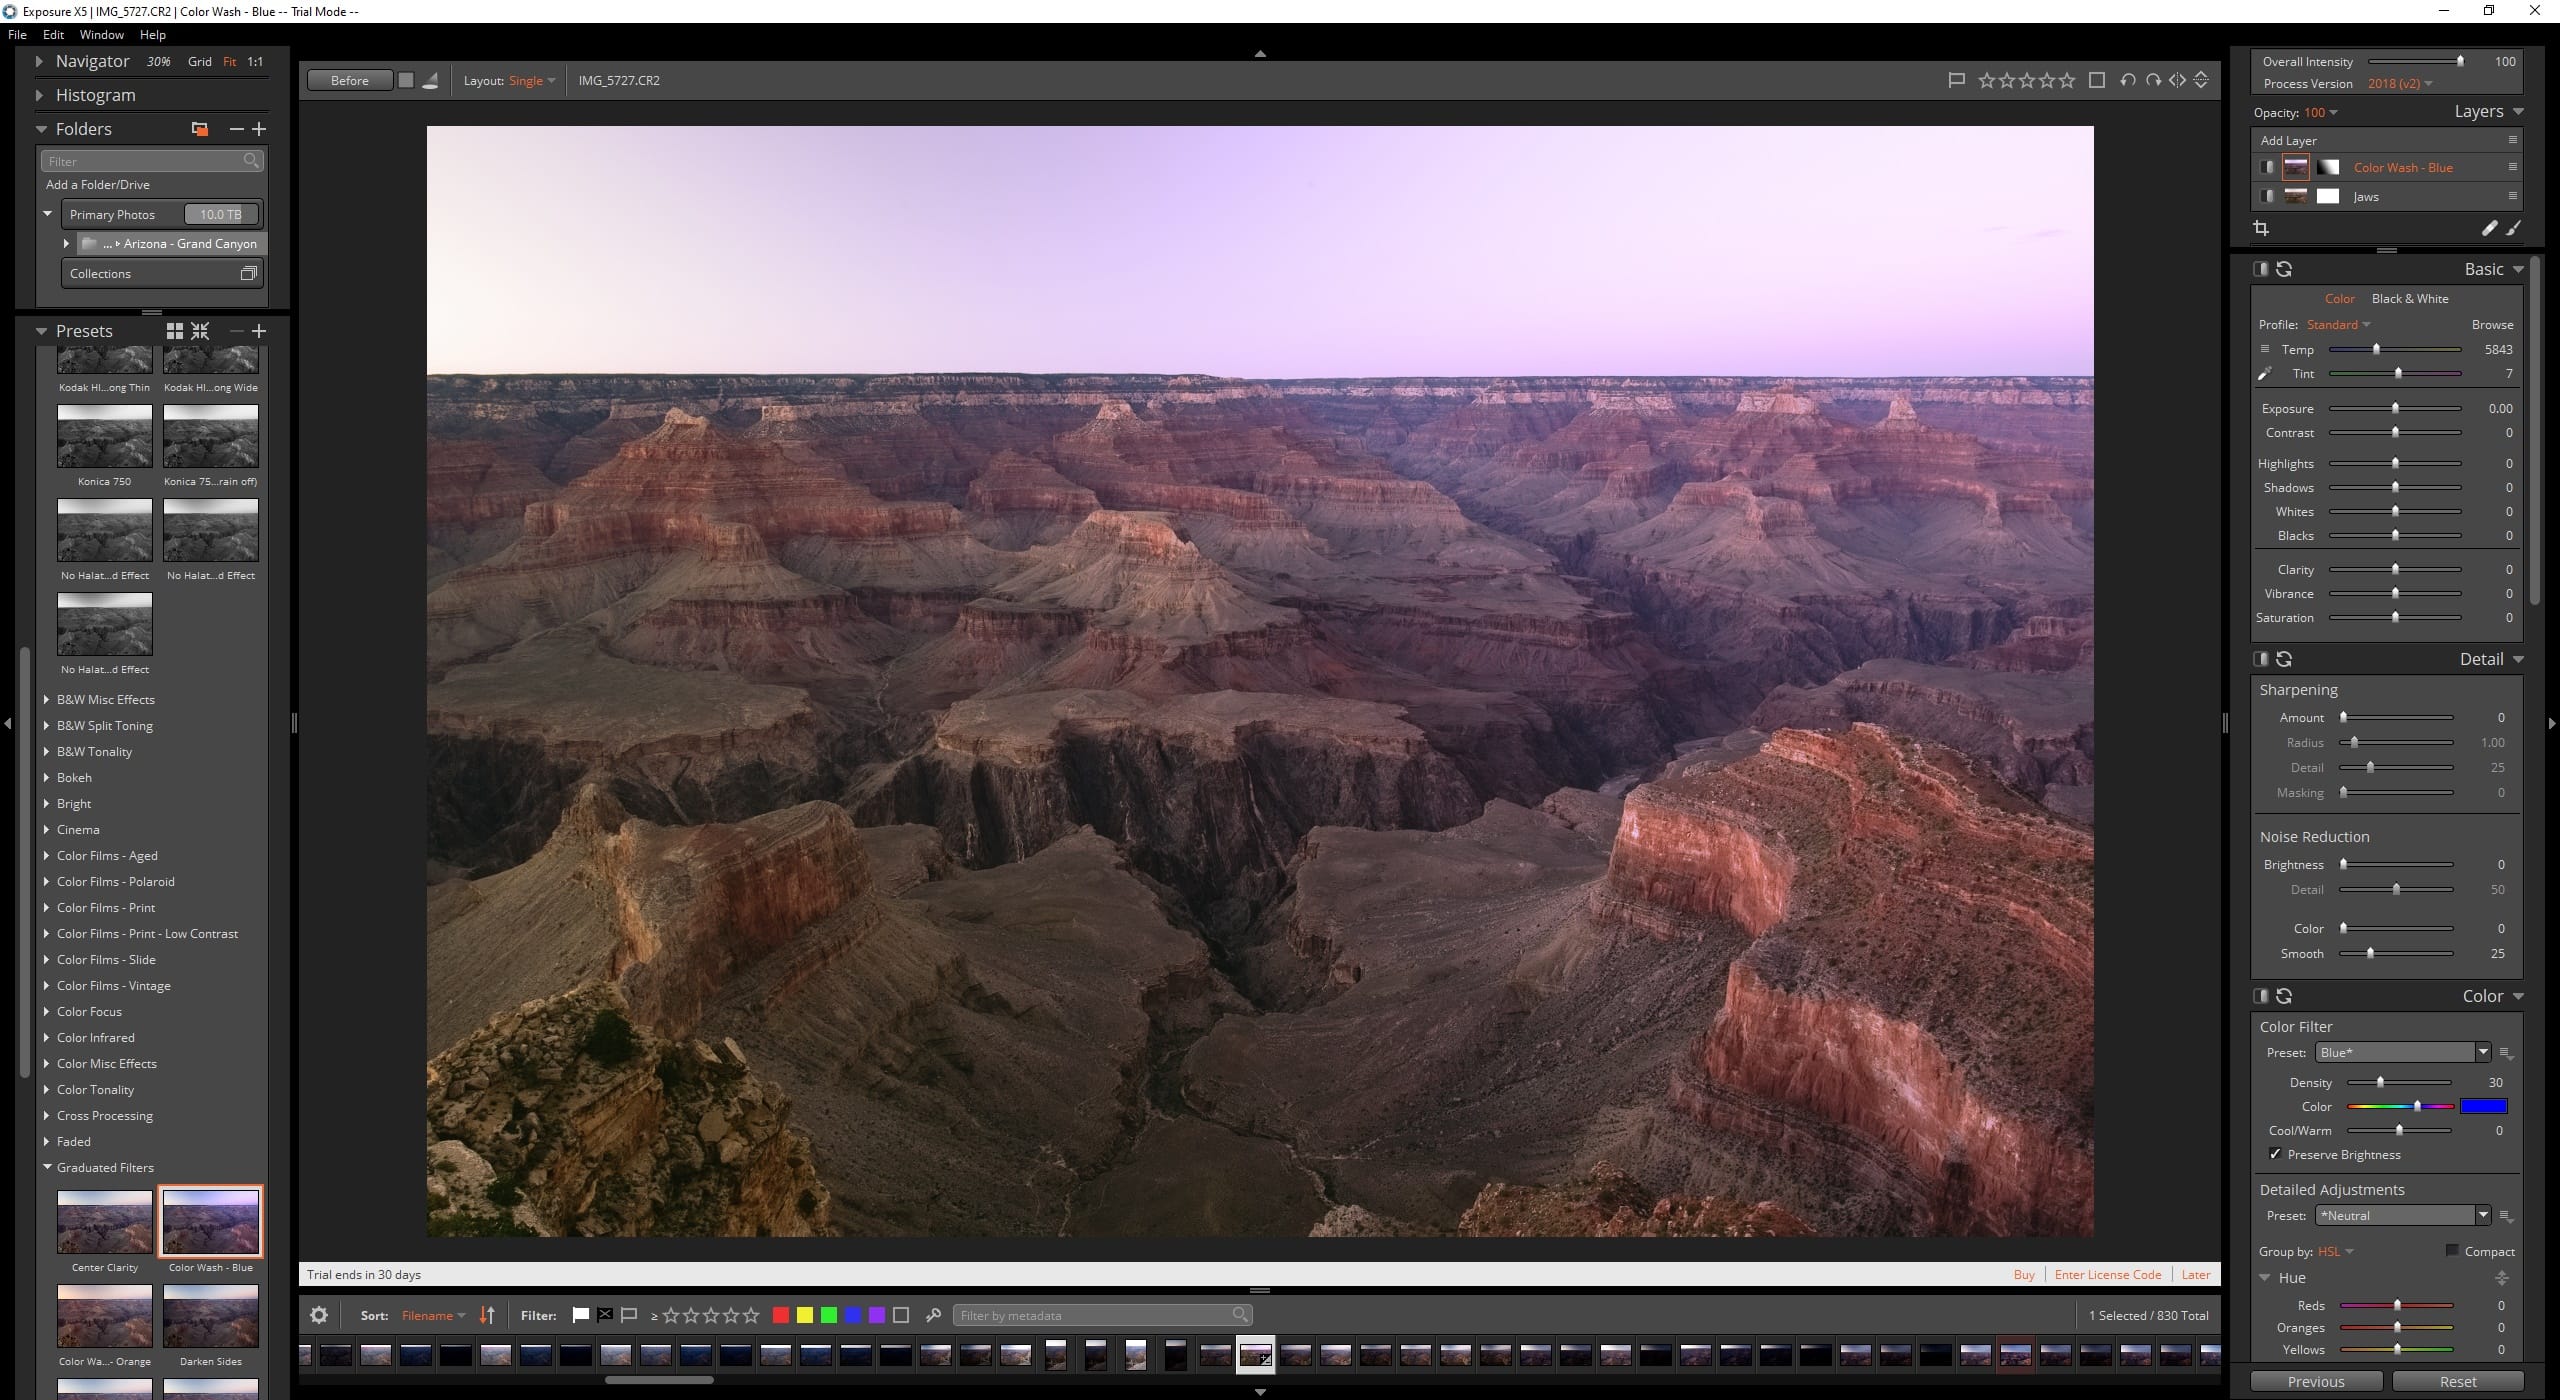Open the spot heal bandage tool
The height and width of the screenshot is (1400, 2560).
tap(2489, 229)
